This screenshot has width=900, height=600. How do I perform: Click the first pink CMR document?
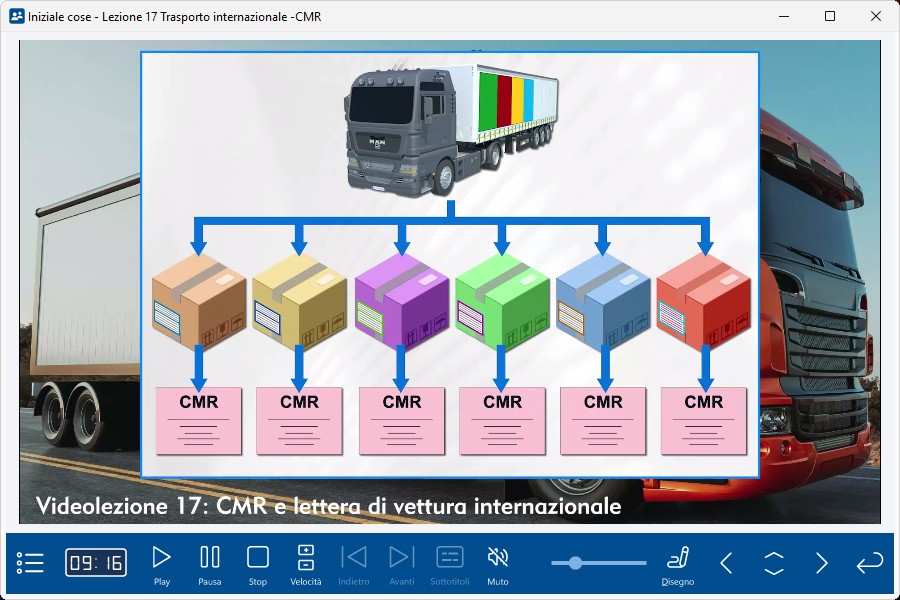pos(198,420)
